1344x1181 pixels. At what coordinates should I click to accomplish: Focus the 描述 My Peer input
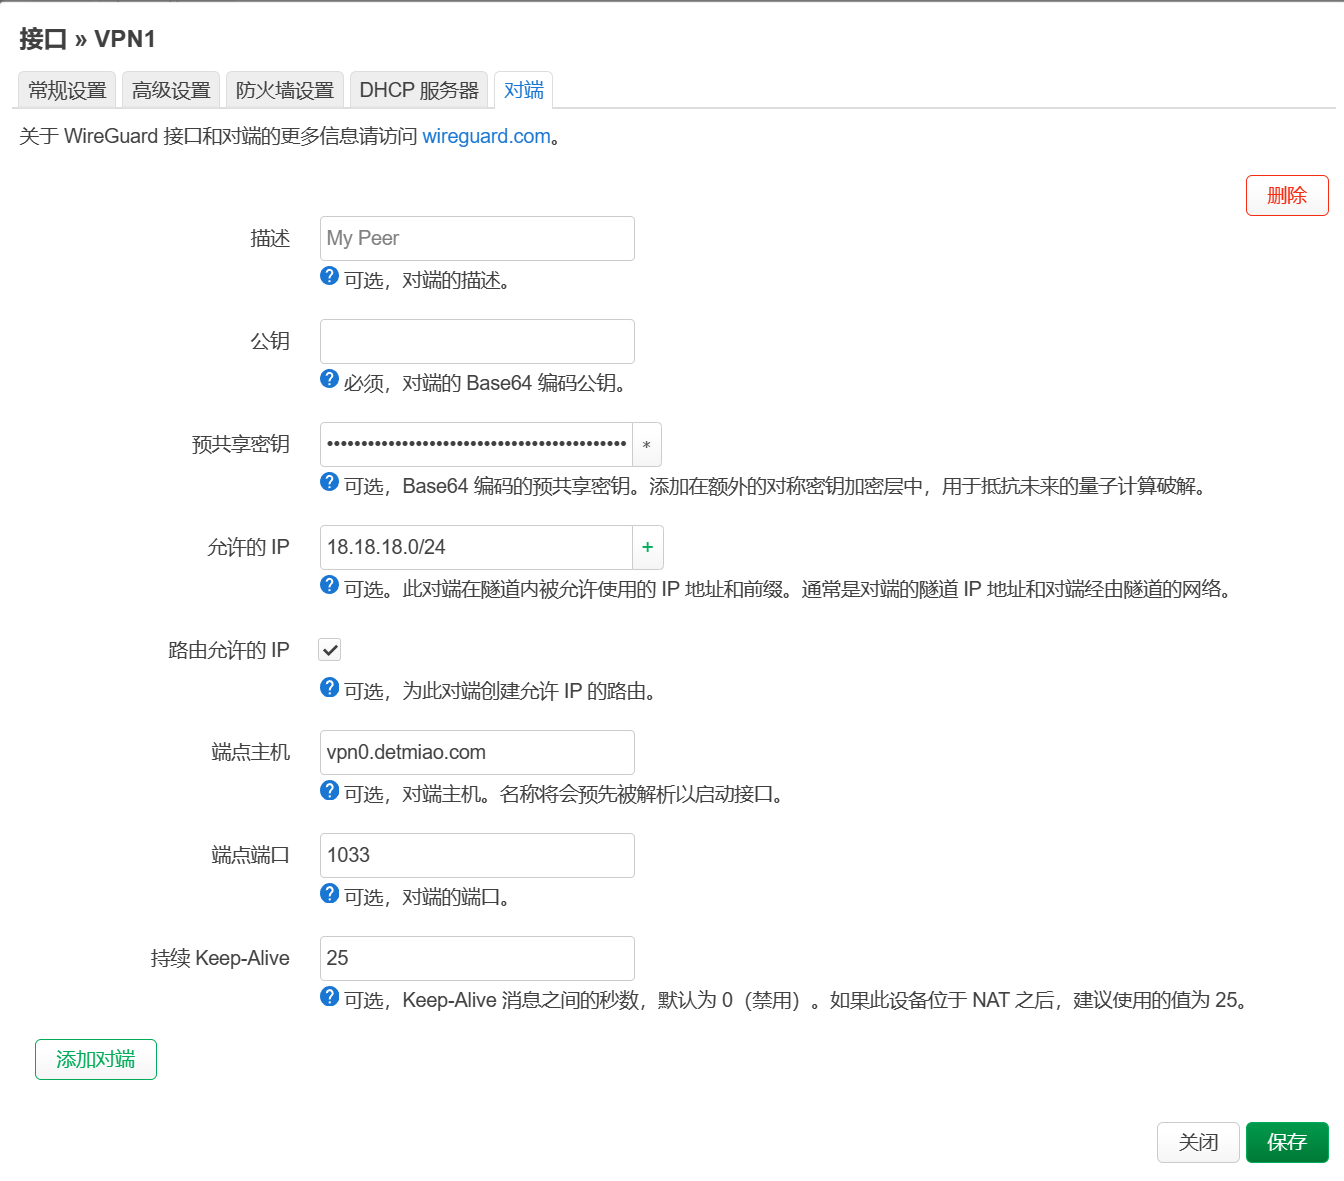pyautogui.click(x=477, y=239)
